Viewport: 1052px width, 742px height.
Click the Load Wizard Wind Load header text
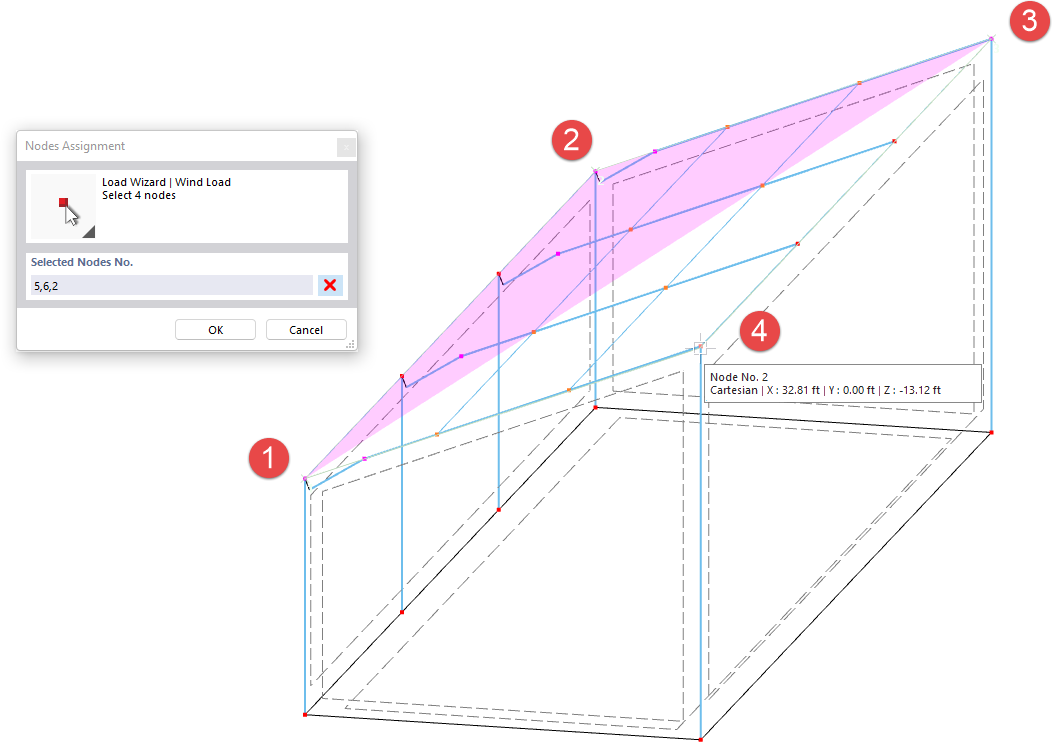(x=165, y=182)
